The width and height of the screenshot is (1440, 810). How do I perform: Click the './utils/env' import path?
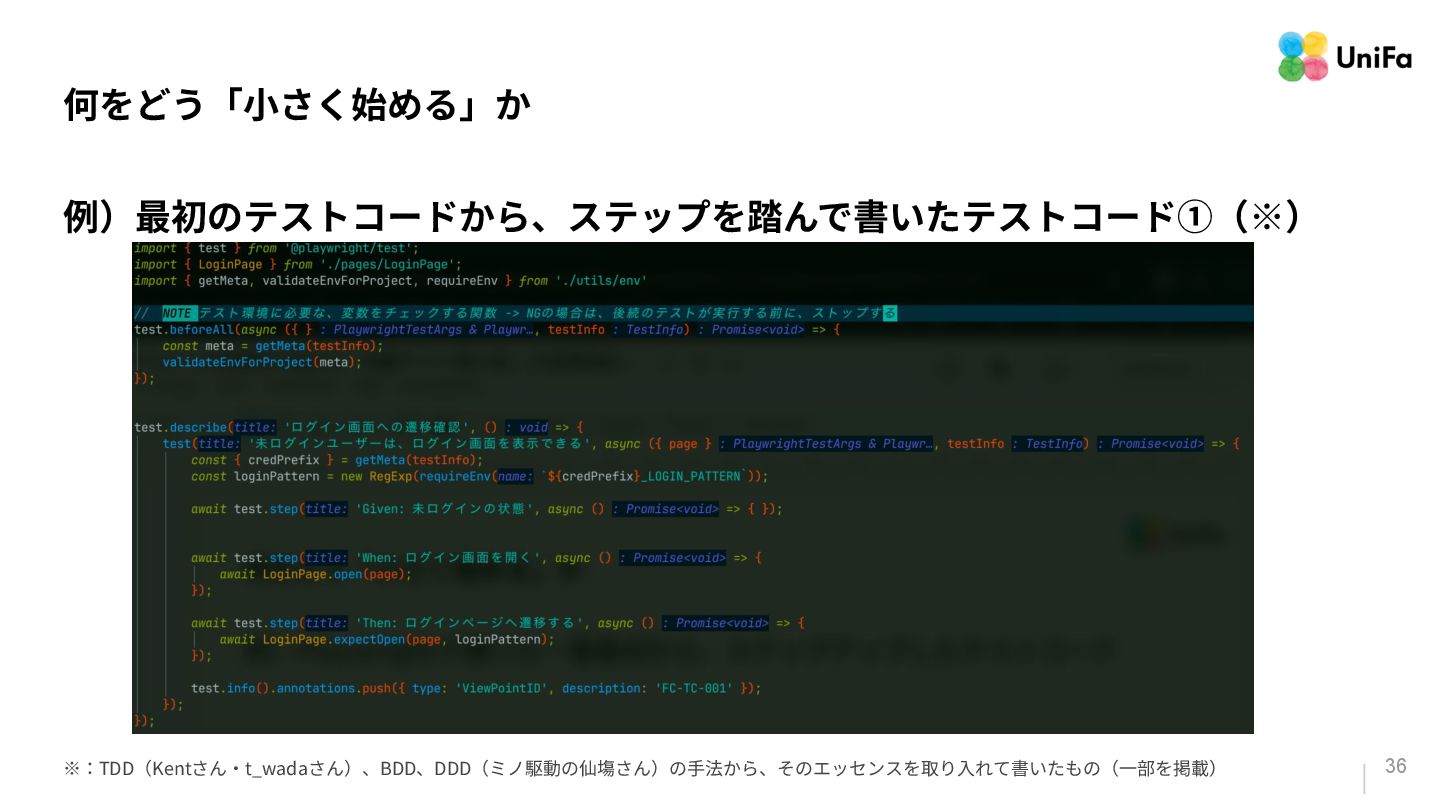pyautogui.click(x=601, y=281)
